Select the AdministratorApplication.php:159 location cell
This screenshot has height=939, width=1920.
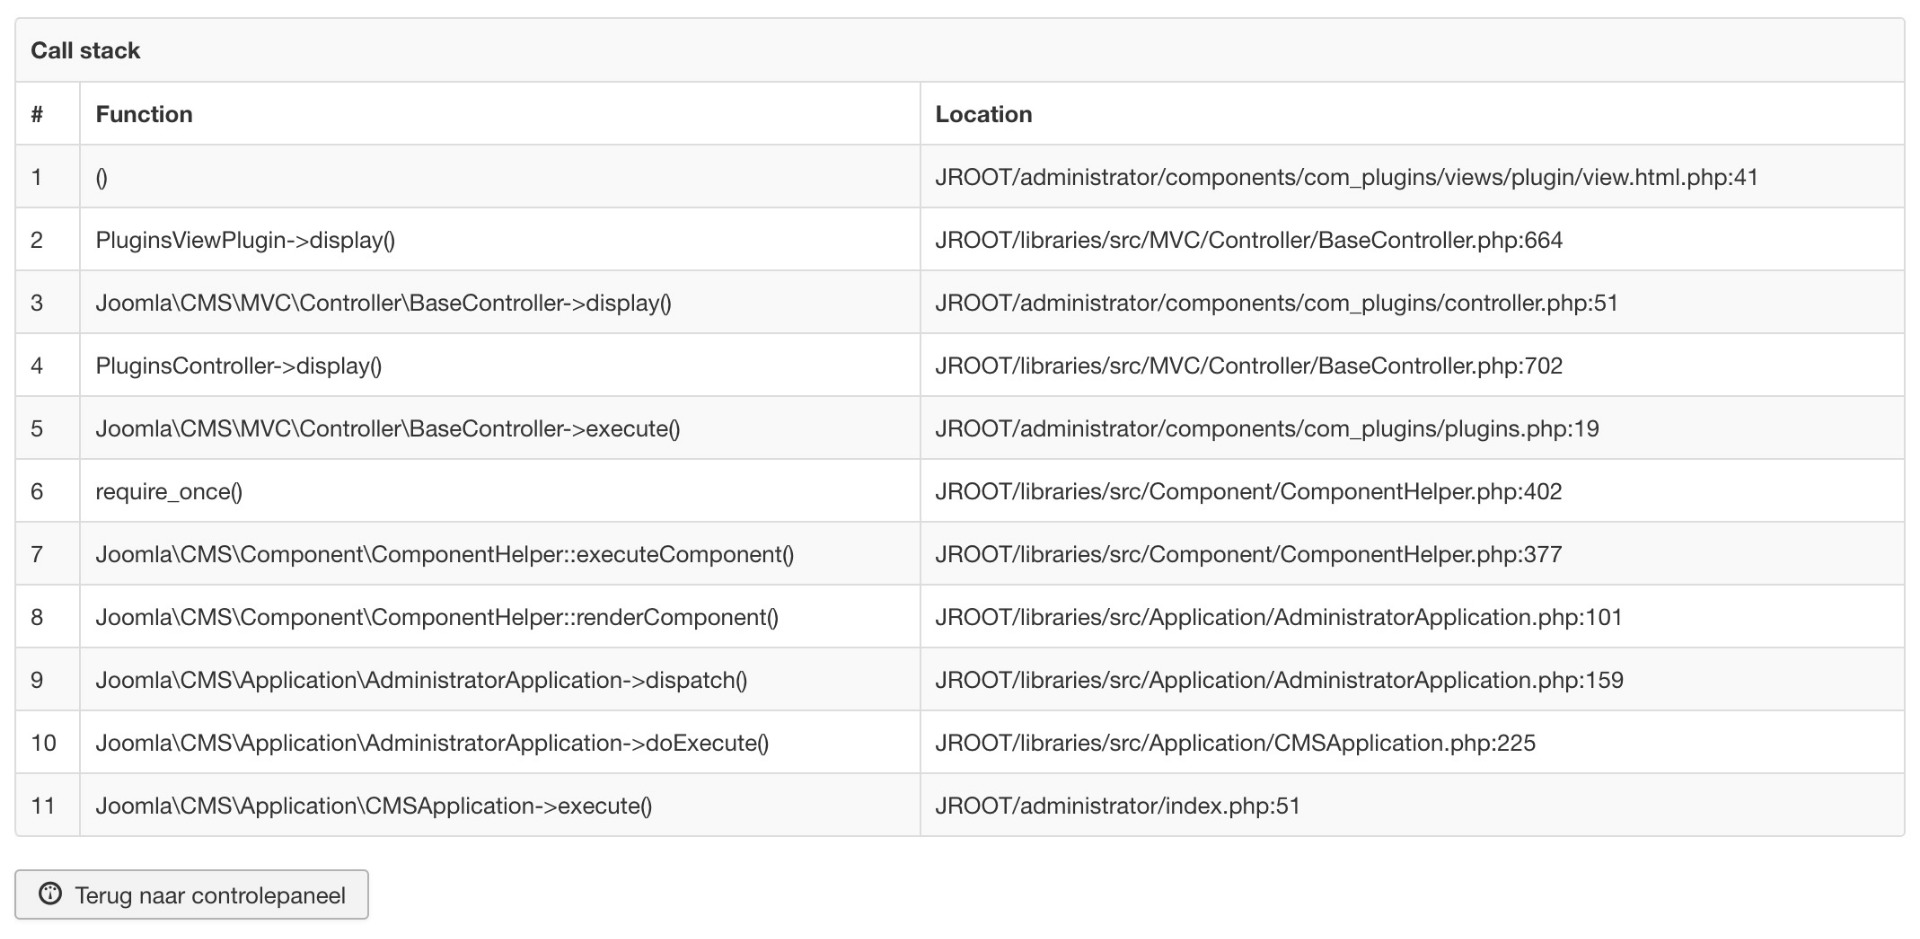coord(1279,681)
